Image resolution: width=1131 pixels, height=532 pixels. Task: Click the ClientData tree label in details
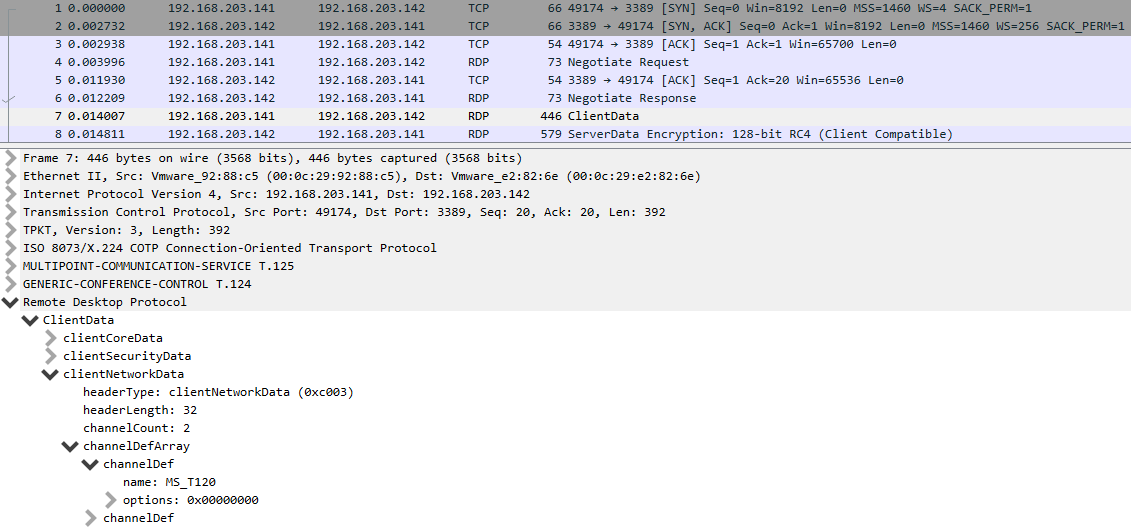click(78, 320)
